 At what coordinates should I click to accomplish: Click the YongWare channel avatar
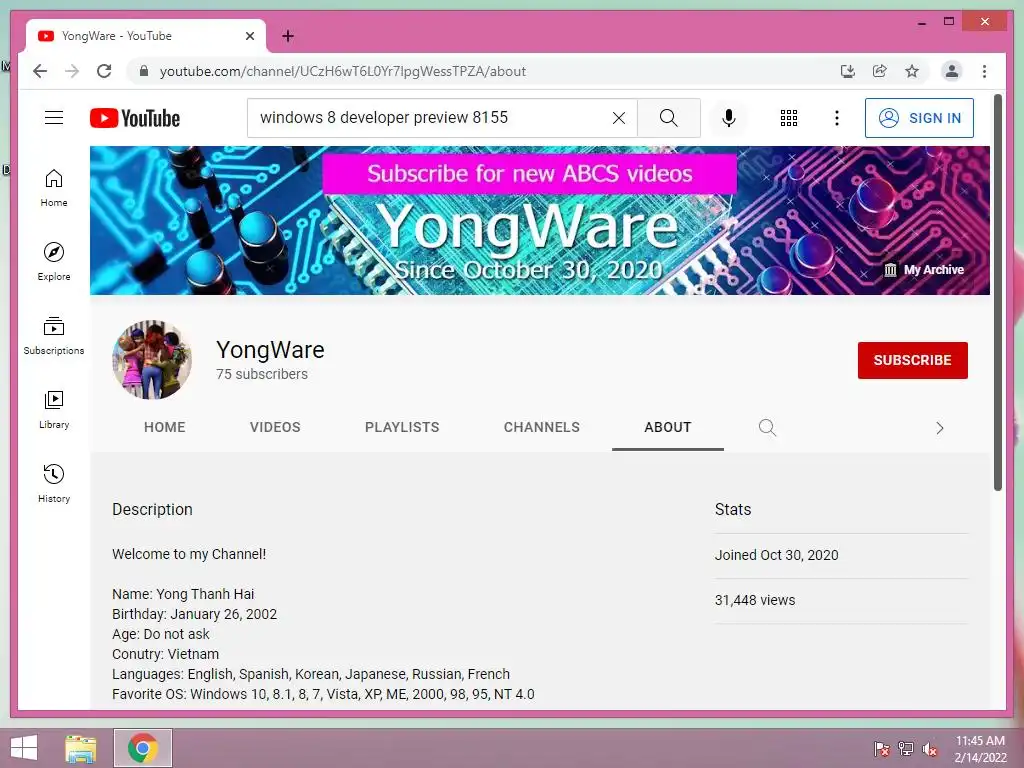tap(152, 359)
